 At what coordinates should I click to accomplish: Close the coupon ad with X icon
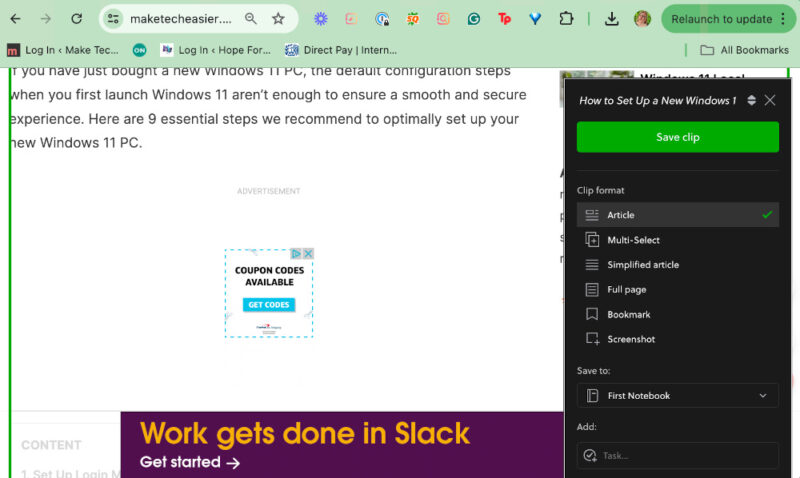pyautogui.click(x=308, y=254)
